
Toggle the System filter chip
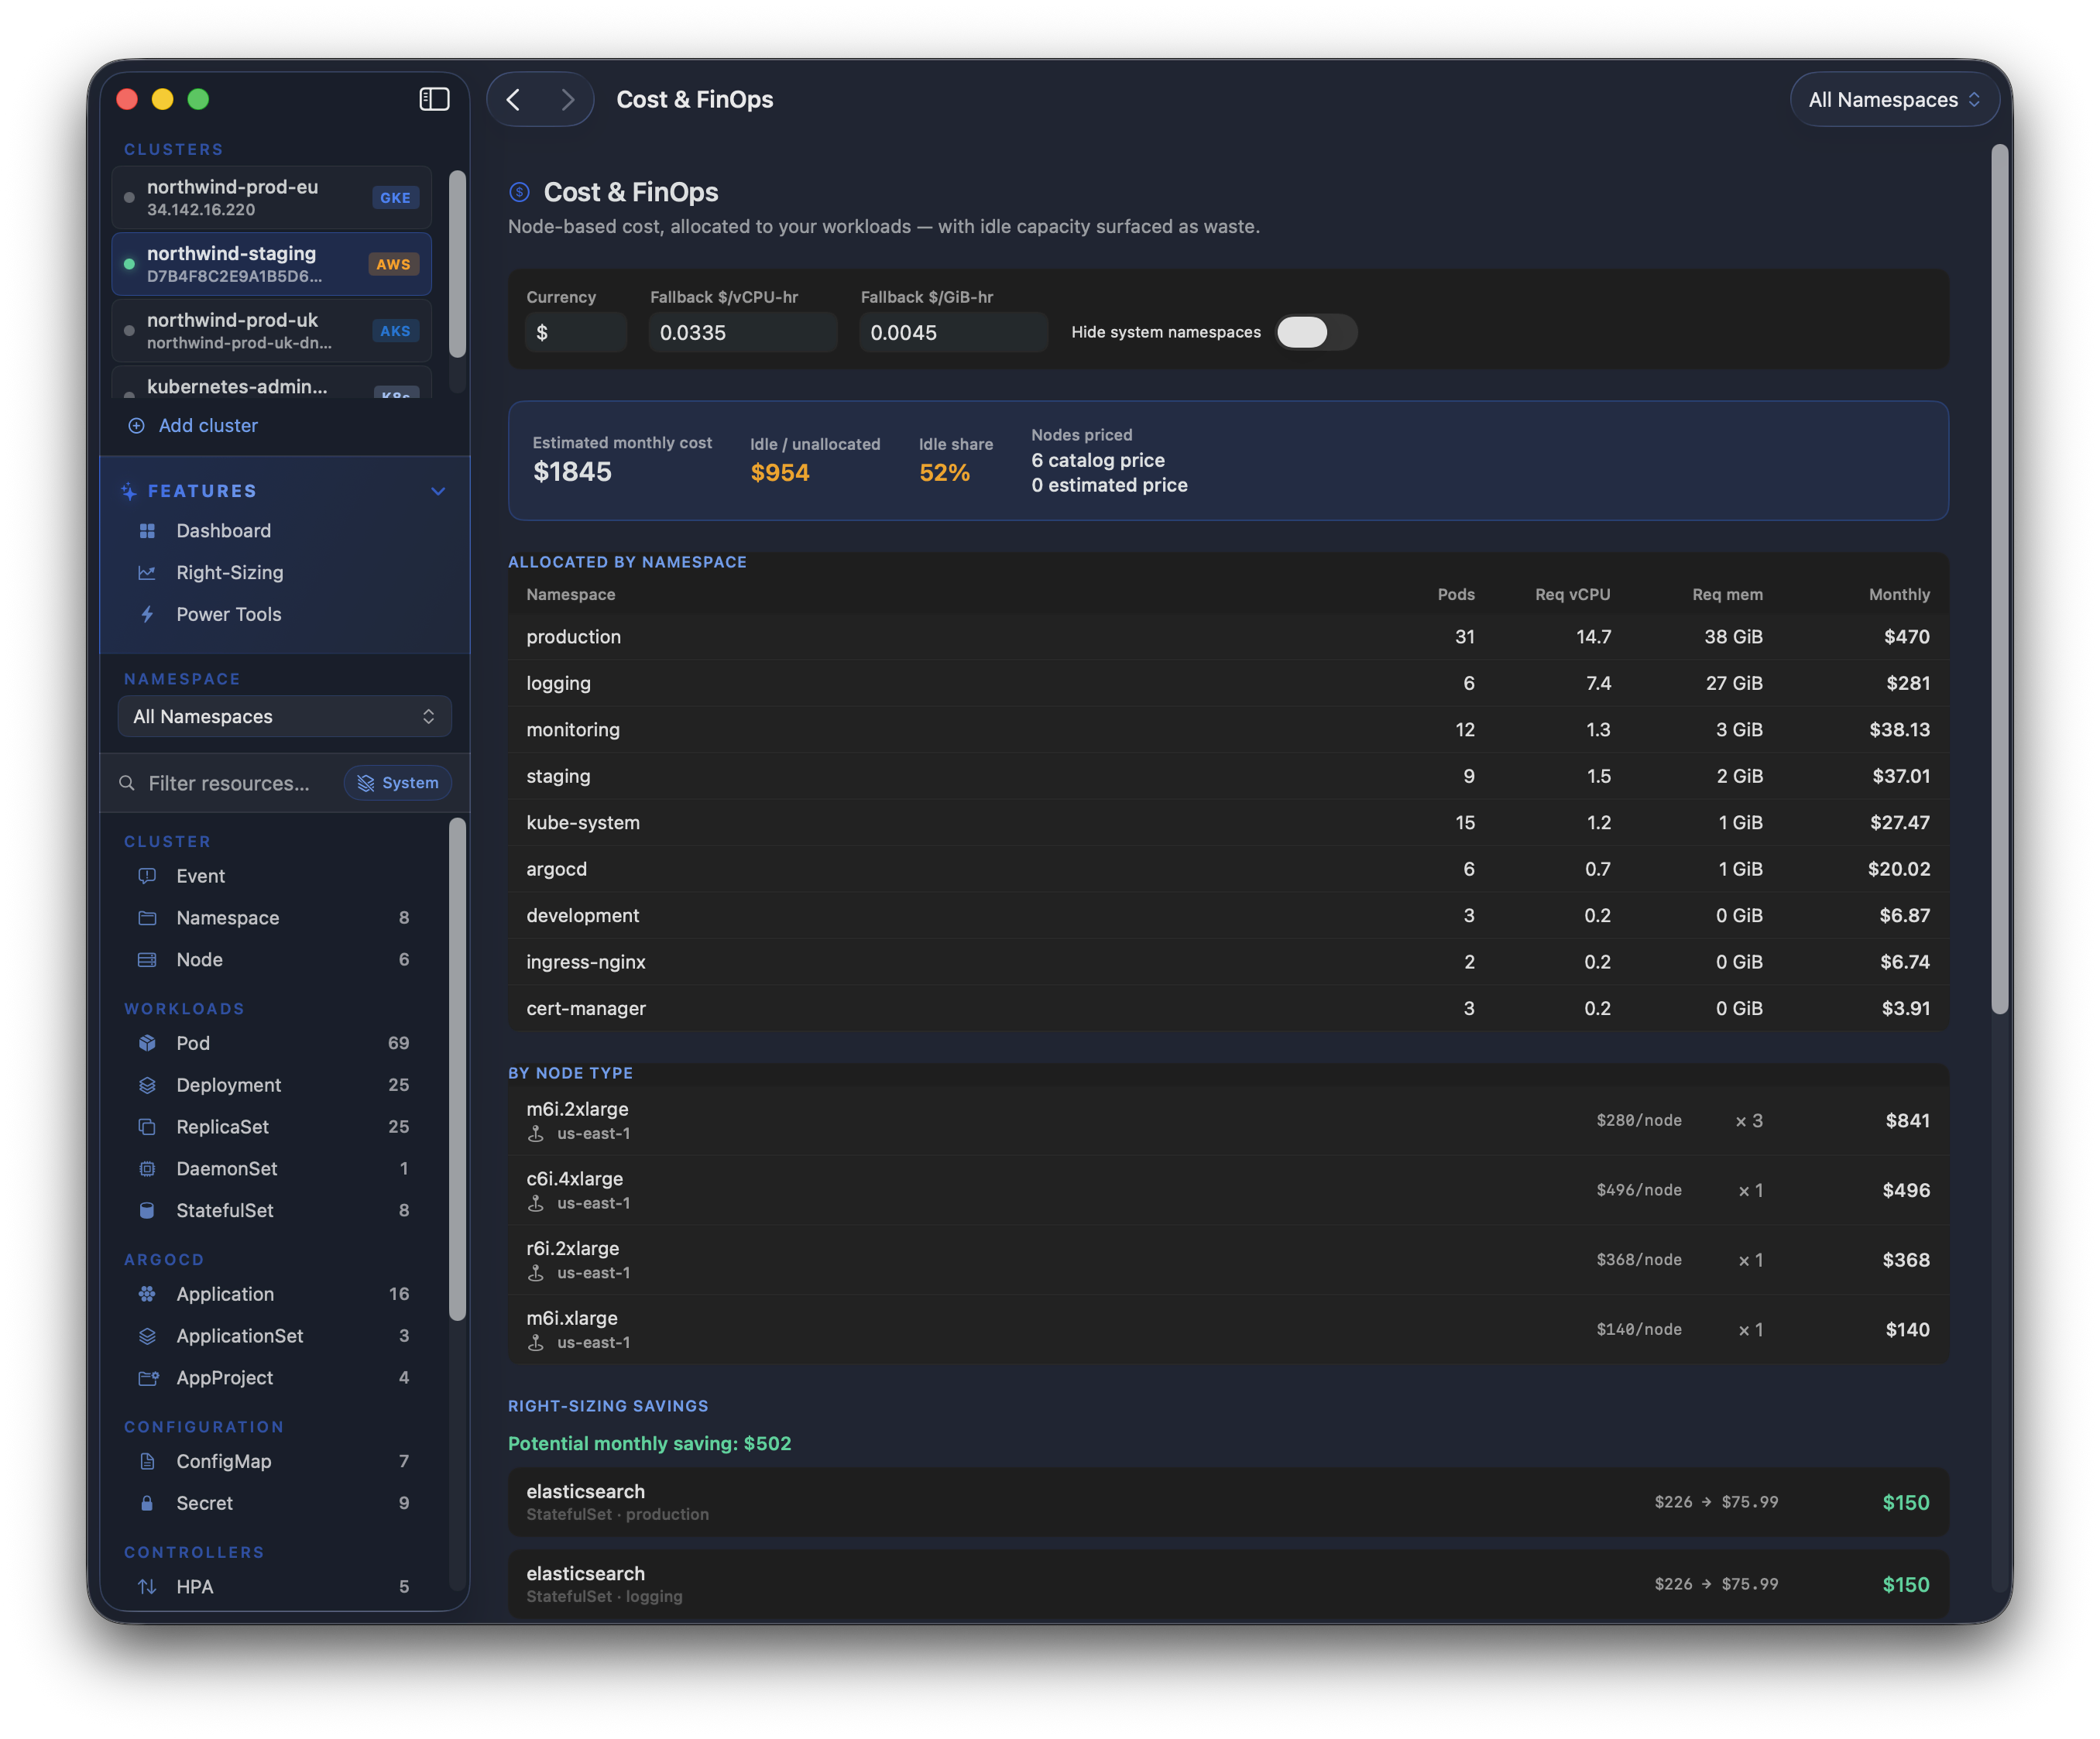click(x=398, y=783)
